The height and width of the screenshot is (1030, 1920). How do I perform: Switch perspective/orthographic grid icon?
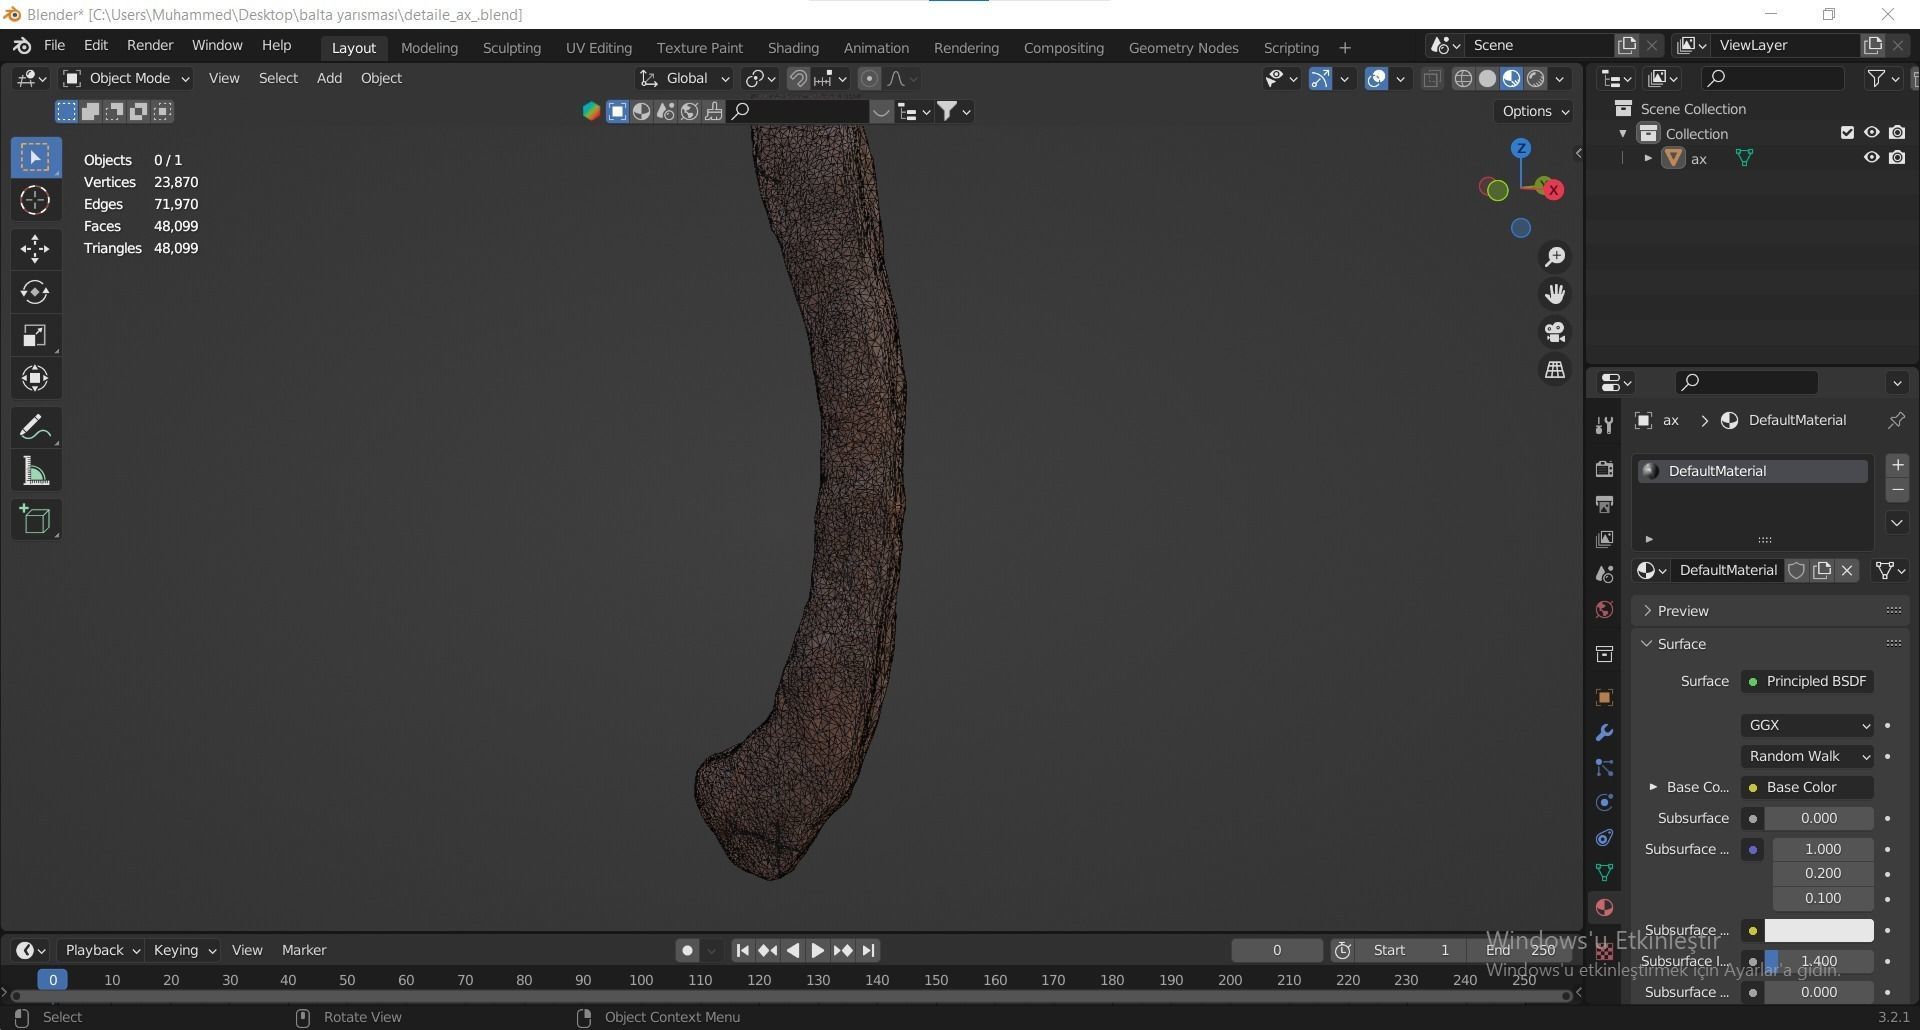click(x=1555, y=370)
